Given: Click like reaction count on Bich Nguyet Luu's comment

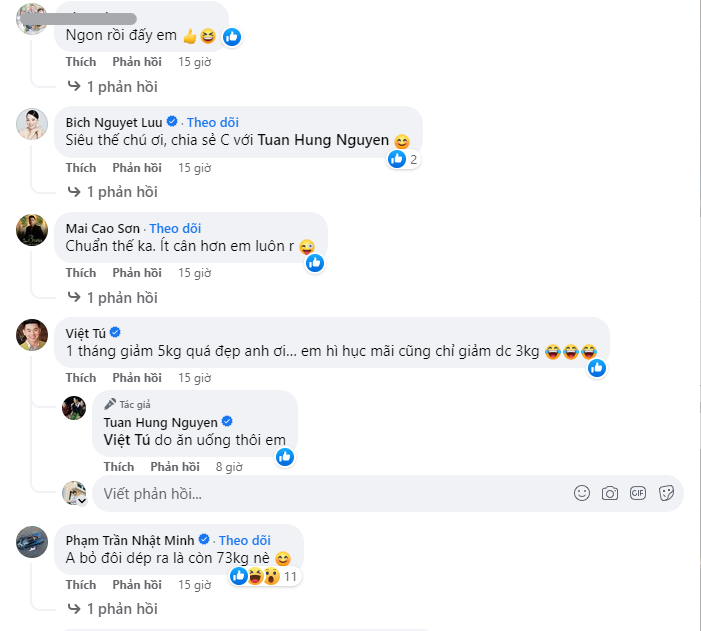Looking at the screenshot, I should pyautogui.click(x=404, y=158).
